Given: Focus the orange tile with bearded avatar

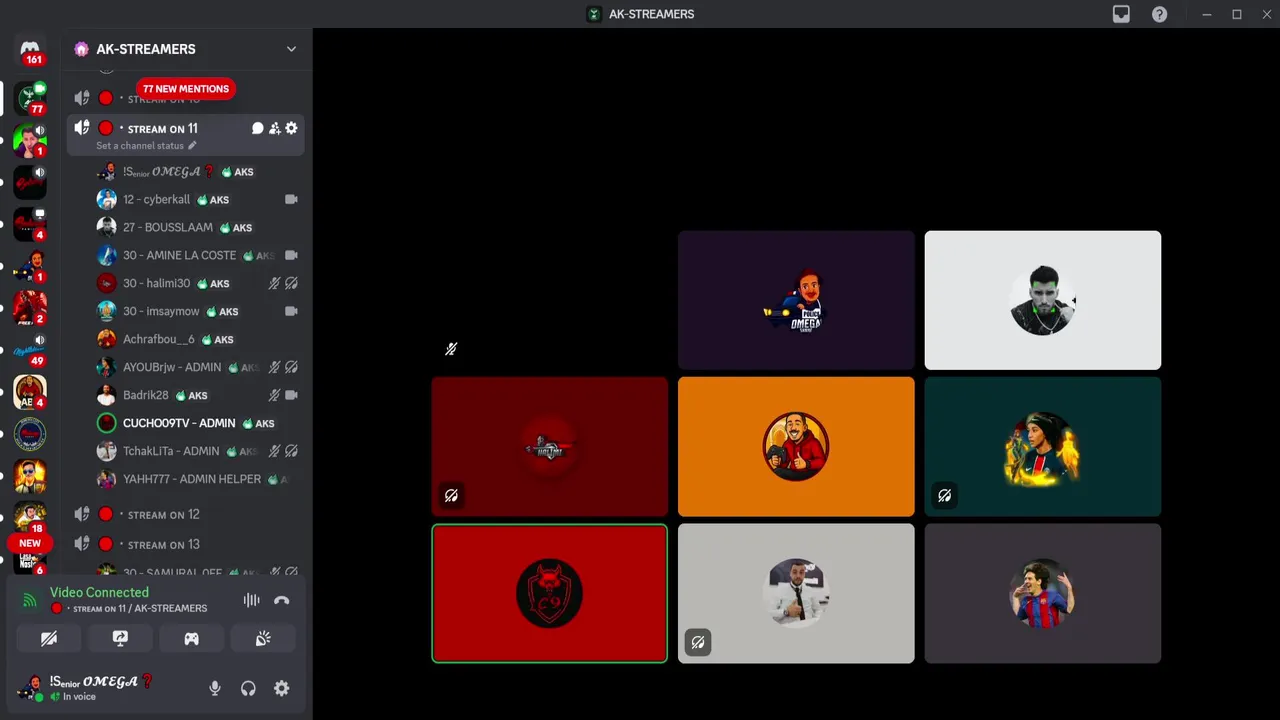Looking at the screenshot, I should [x=796, y=447].
